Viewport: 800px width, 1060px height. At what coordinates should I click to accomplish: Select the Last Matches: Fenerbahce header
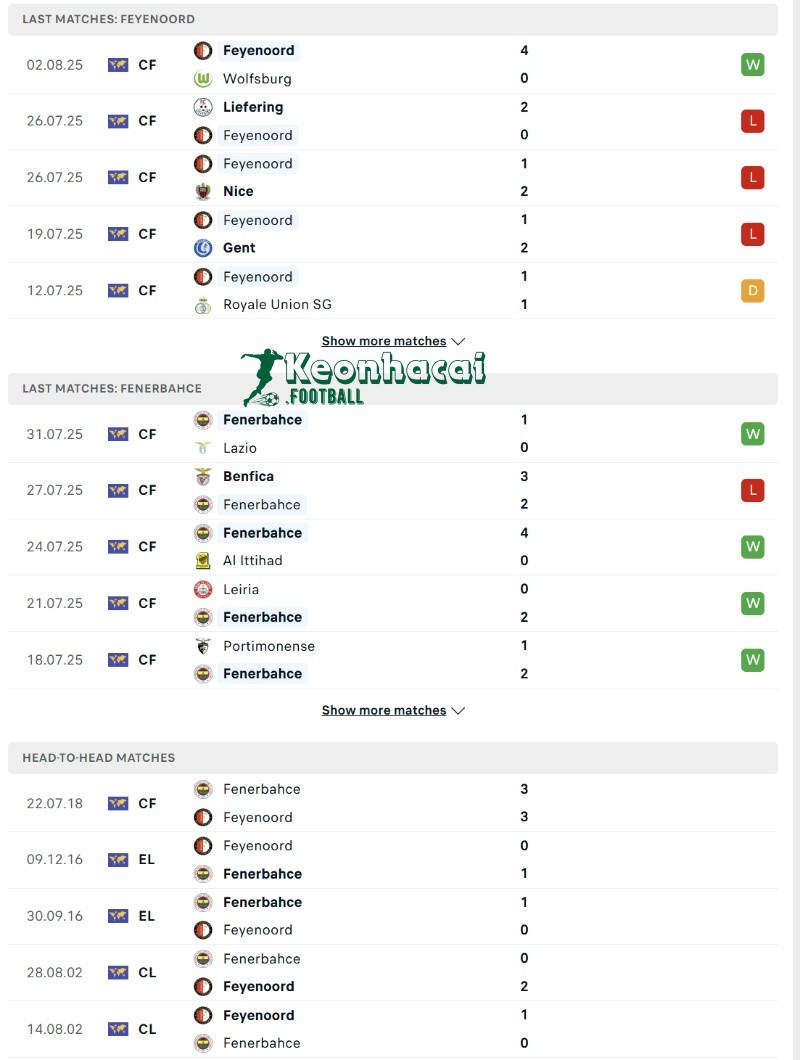point(112,389)
